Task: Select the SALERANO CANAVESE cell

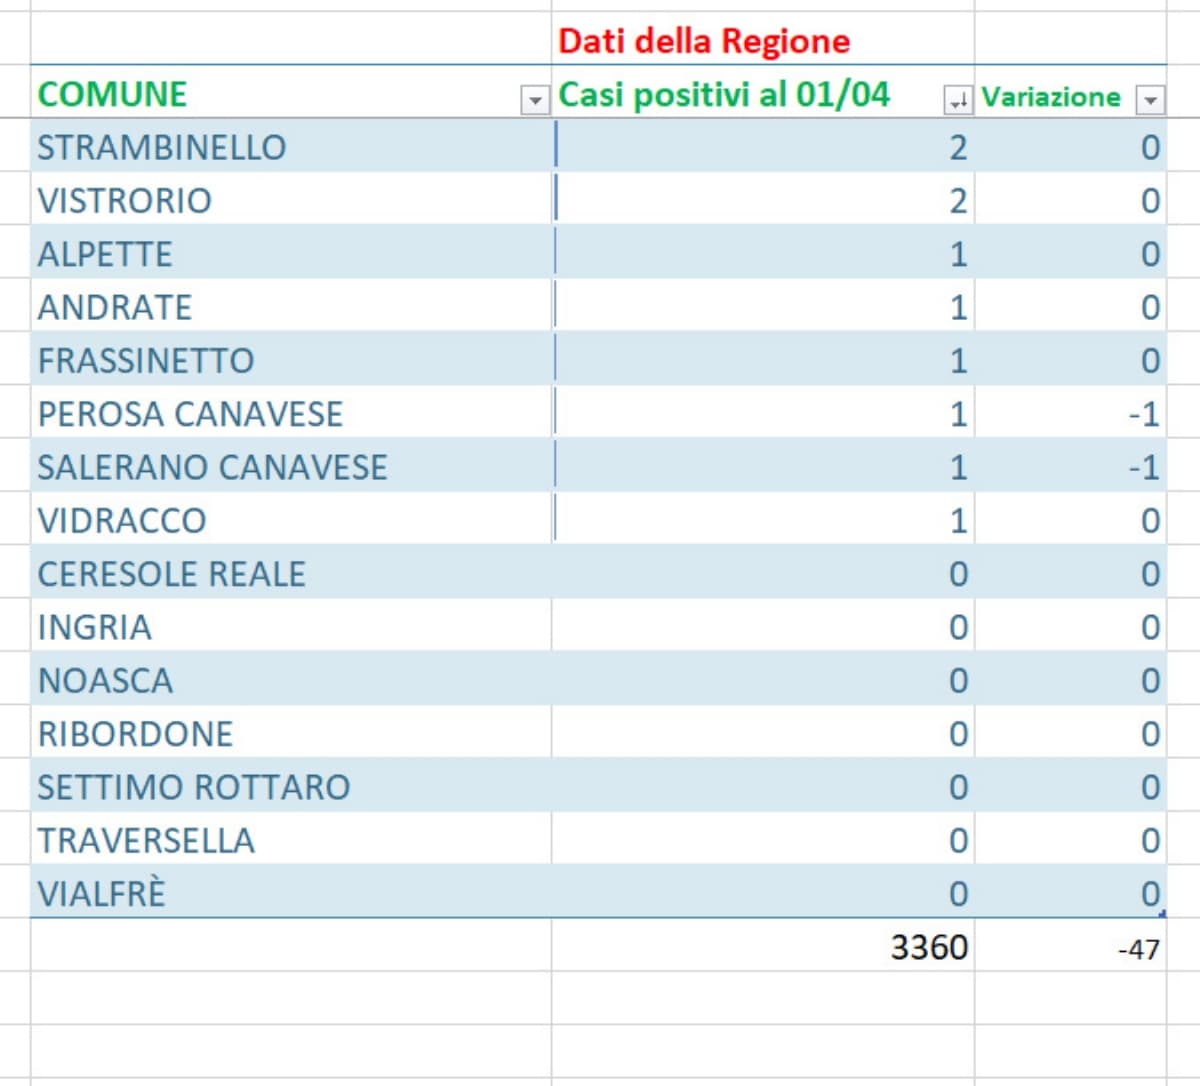Action: pos(212,467)
